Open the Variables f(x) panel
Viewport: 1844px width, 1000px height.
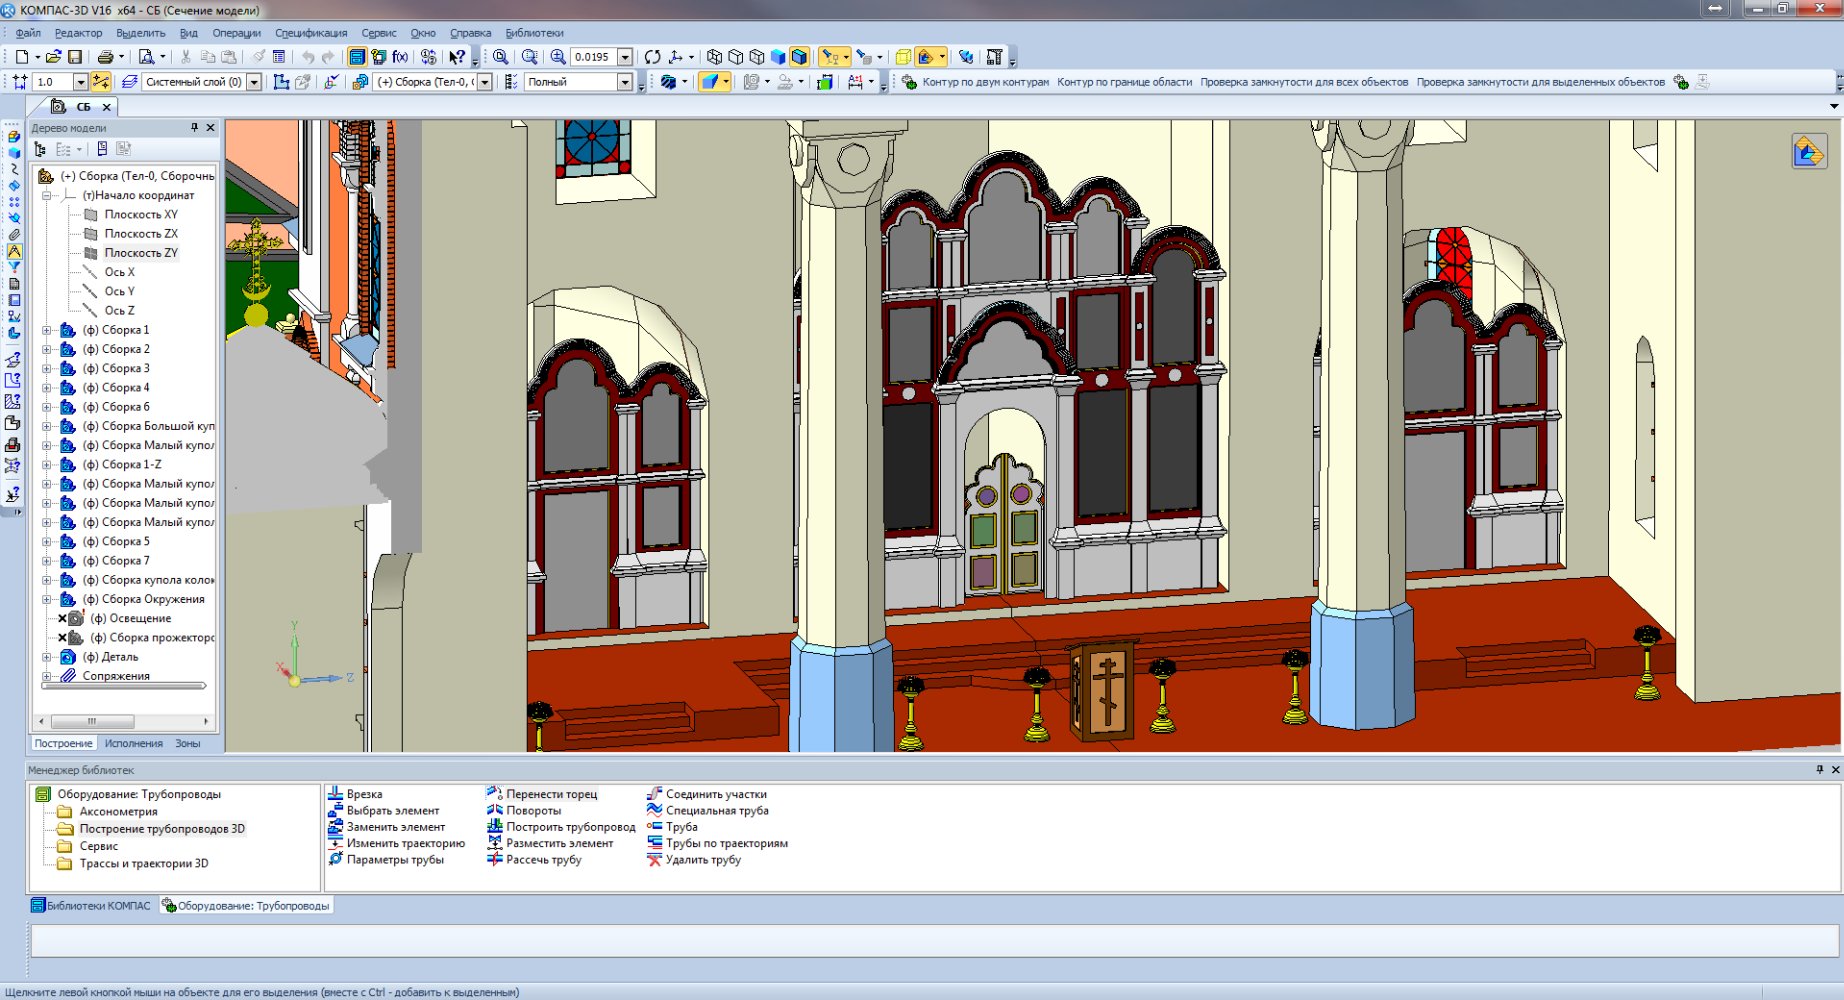click(400, 57)
